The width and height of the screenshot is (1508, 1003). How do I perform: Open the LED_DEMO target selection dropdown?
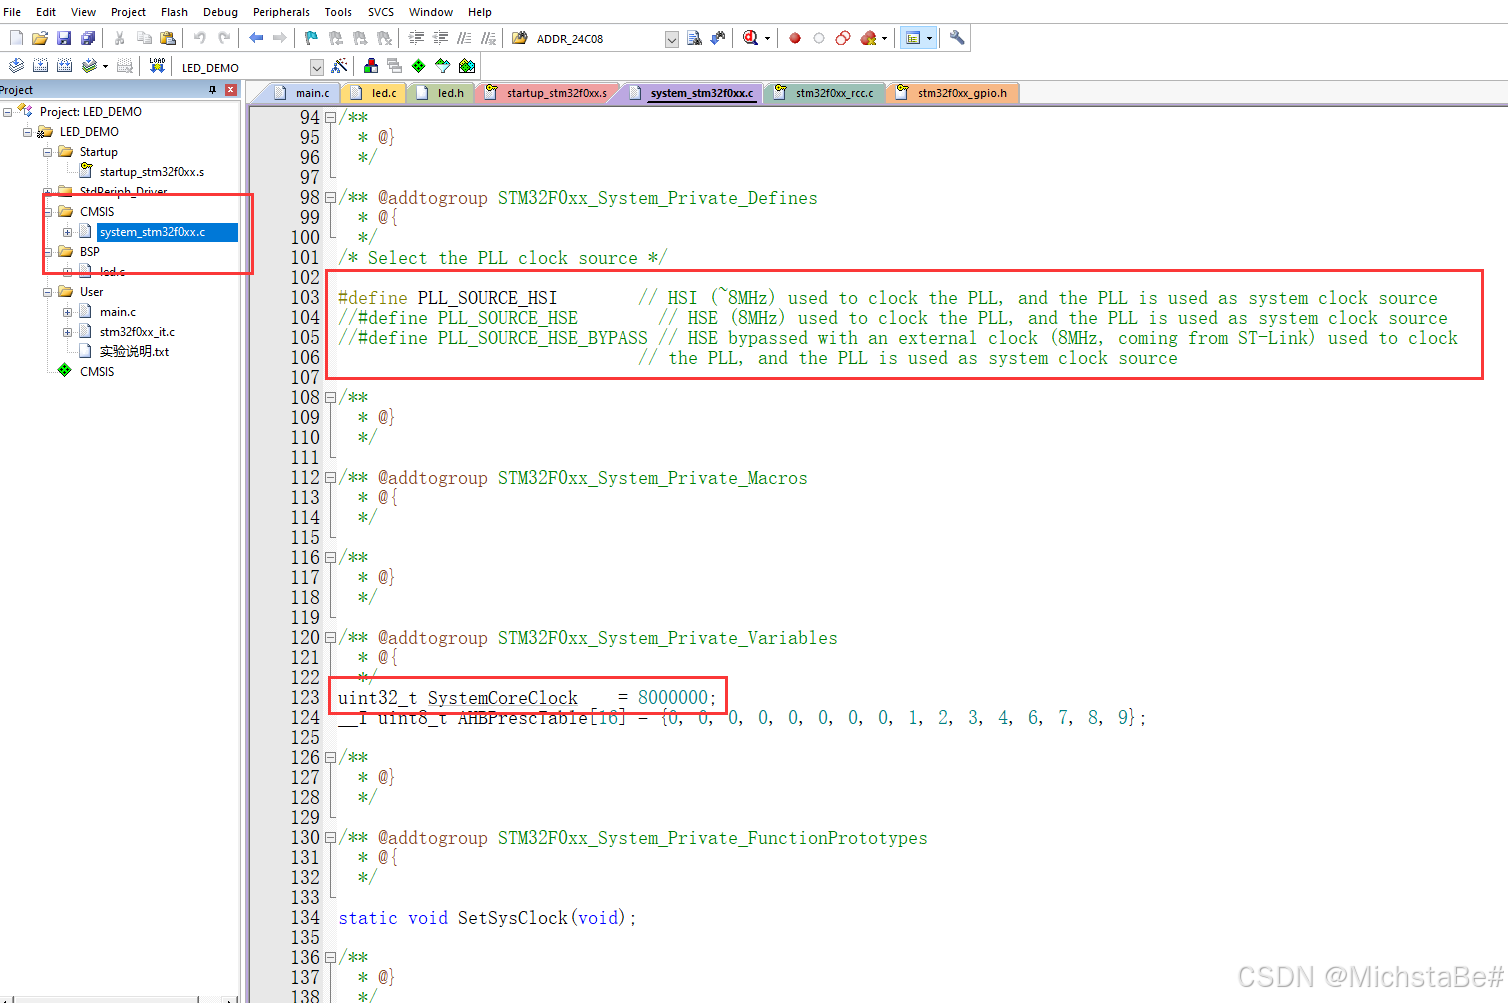point(317,66)
